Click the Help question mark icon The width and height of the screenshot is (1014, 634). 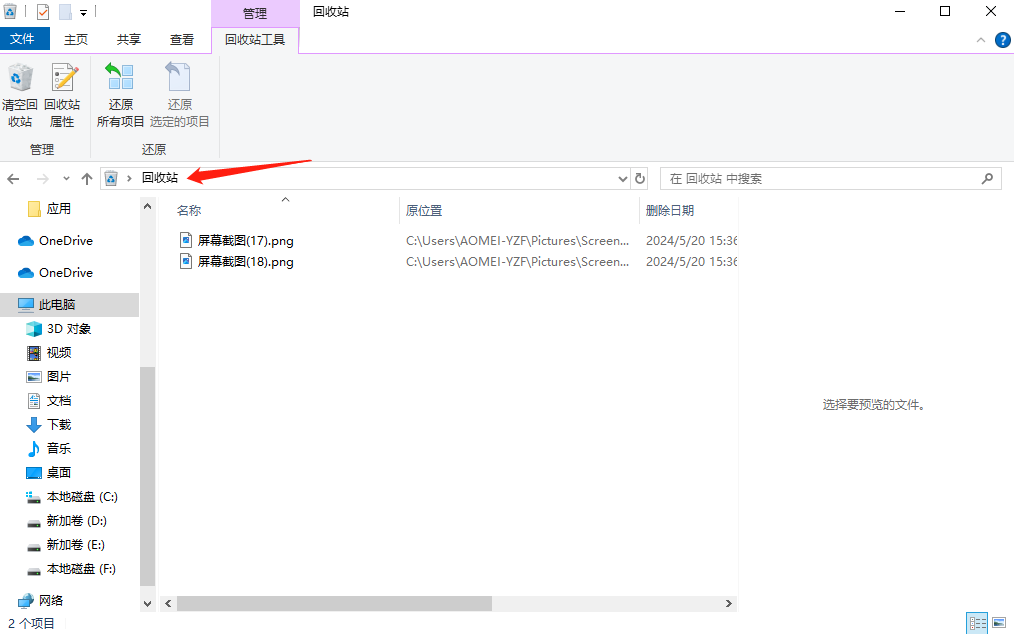click(x=1002, y=40)
